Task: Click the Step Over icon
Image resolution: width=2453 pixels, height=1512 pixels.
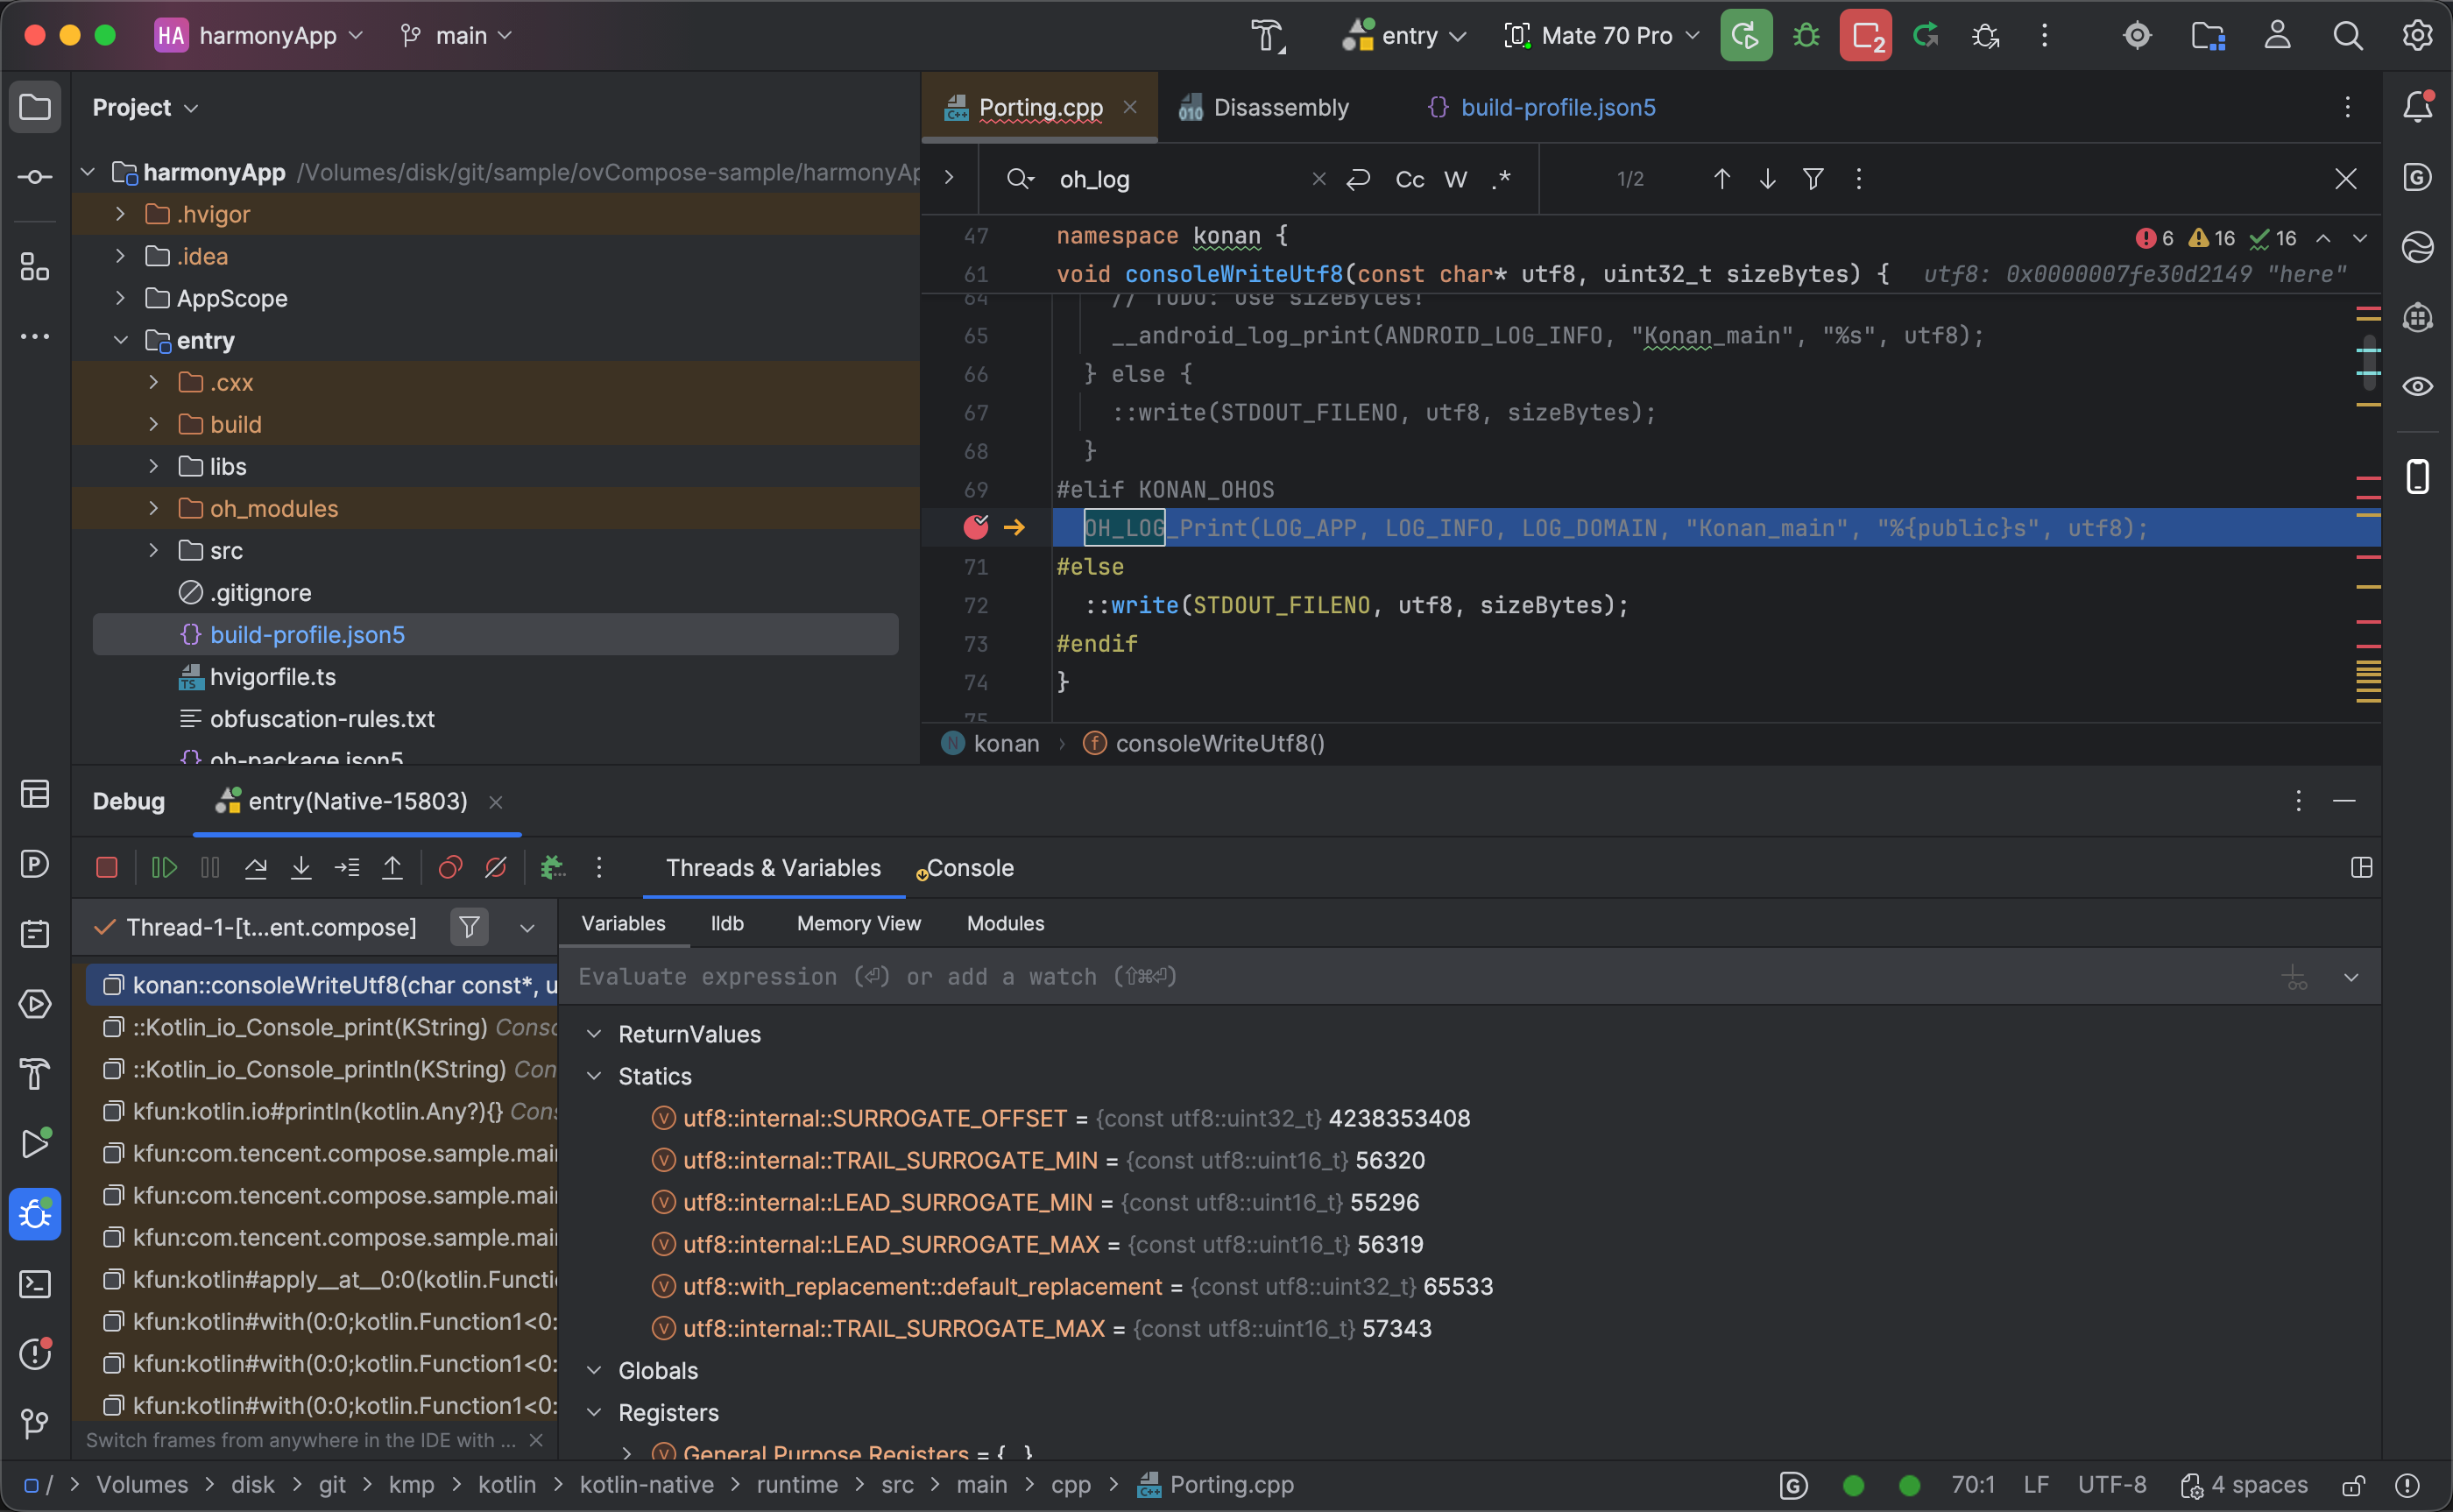Action: (255, 867)
